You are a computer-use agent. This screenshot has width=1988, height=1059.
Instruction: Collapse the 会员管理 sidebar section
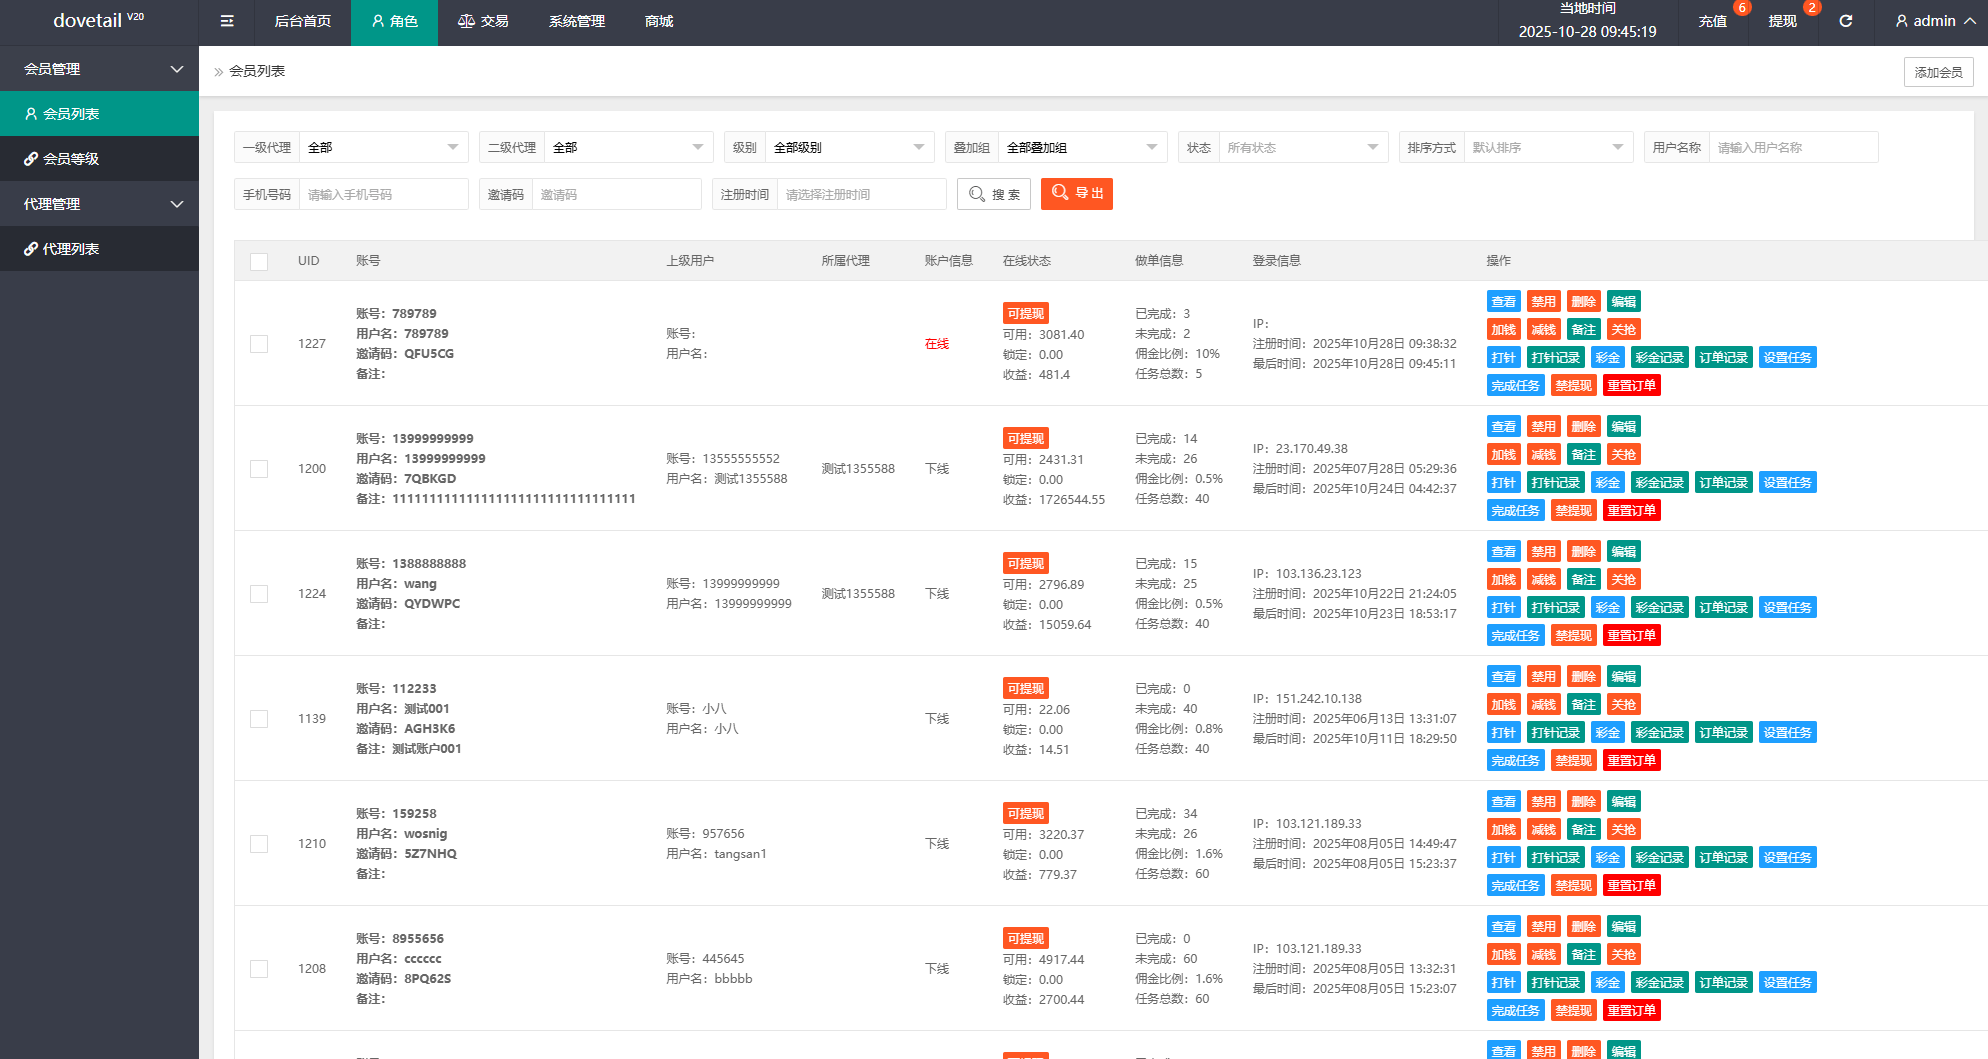click(99, 69)
